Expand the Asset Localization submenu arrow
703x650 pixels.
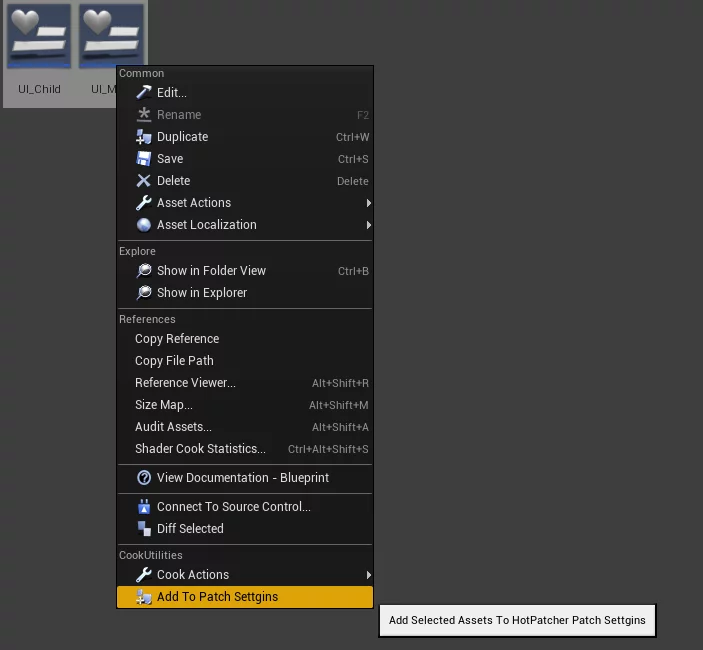pos(368,225)
